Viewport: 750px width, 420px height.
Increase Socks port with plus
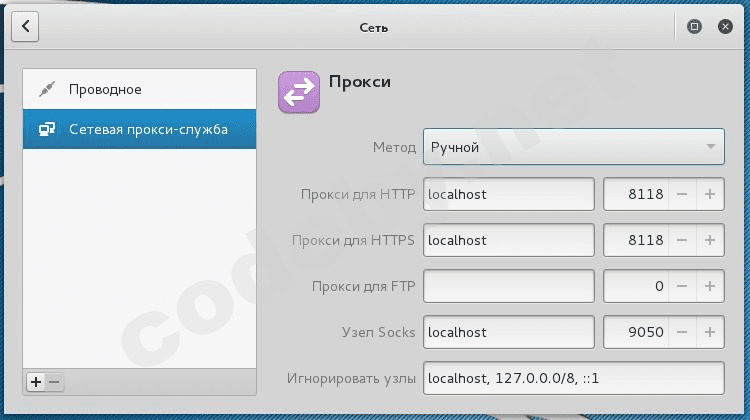[710, 333]
